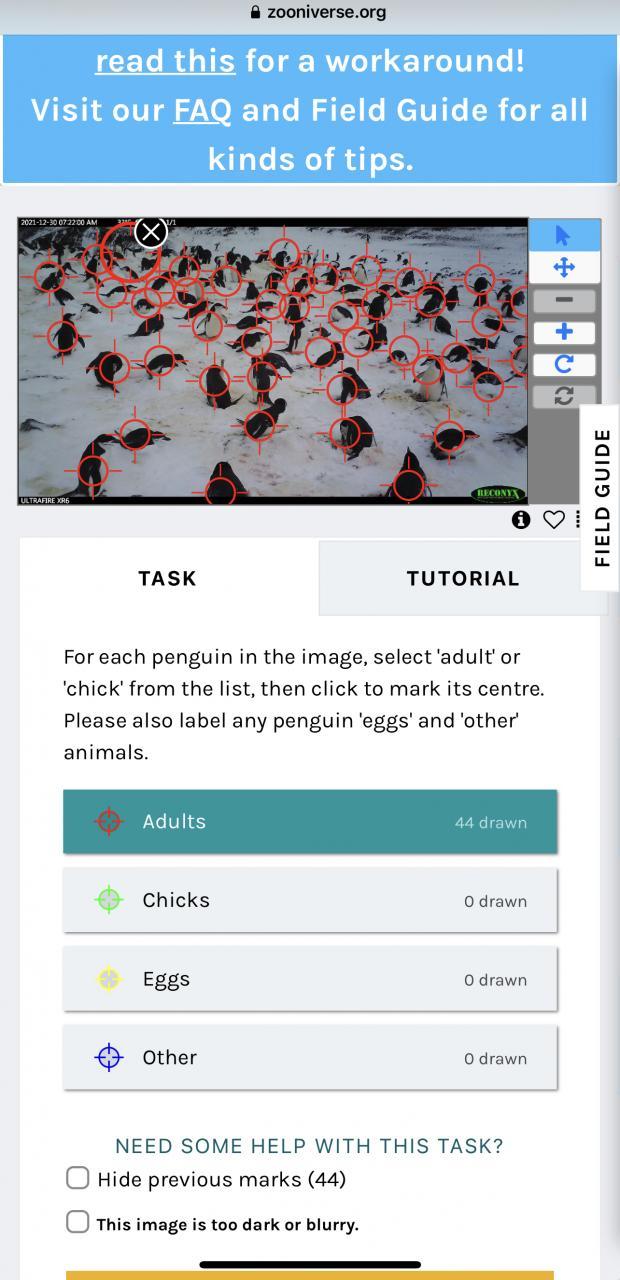620x1280 pixels.
Task: Select the pan move tool
Action: [563, 268]
